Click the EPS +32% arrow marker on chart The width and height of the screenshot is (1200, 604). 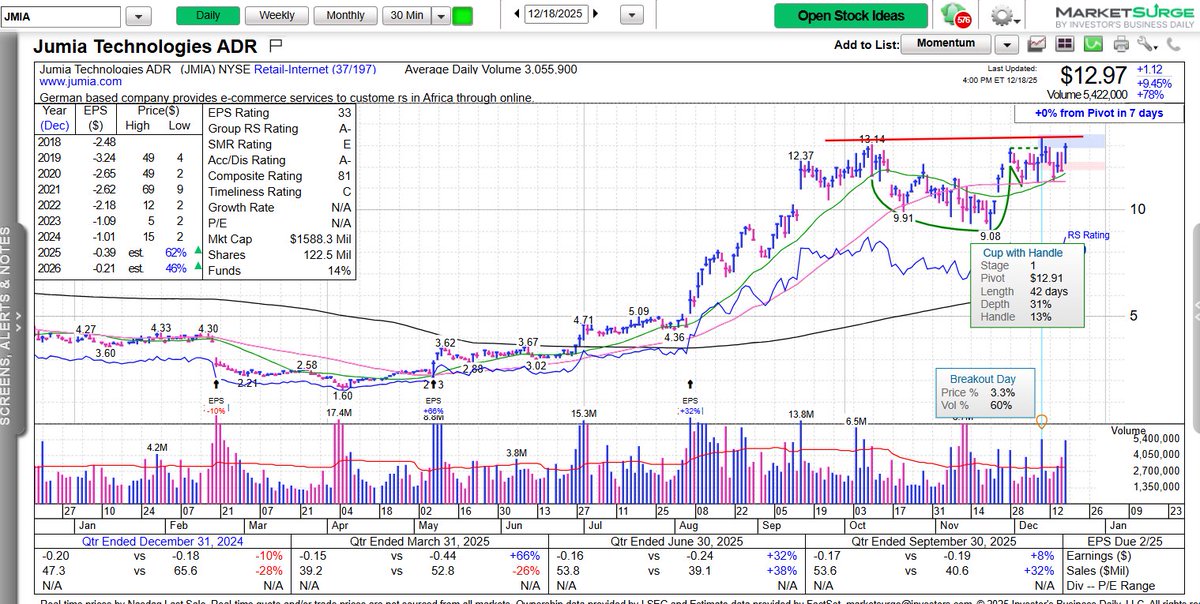(x=690, y=384)
